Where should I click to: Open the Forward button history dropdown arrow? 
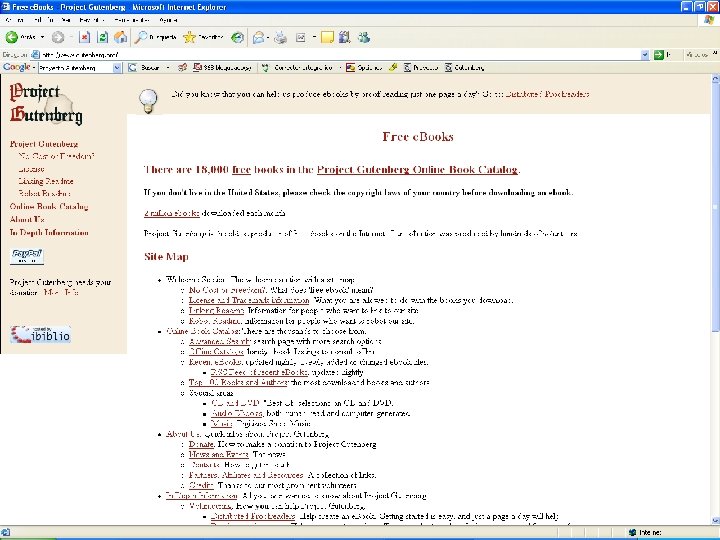(x=71, y=37)
